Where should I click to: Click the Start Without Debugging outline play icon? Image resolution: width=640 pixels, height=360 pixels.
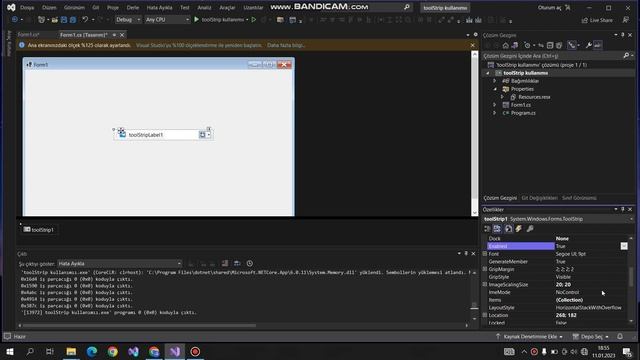coord(253,19)
